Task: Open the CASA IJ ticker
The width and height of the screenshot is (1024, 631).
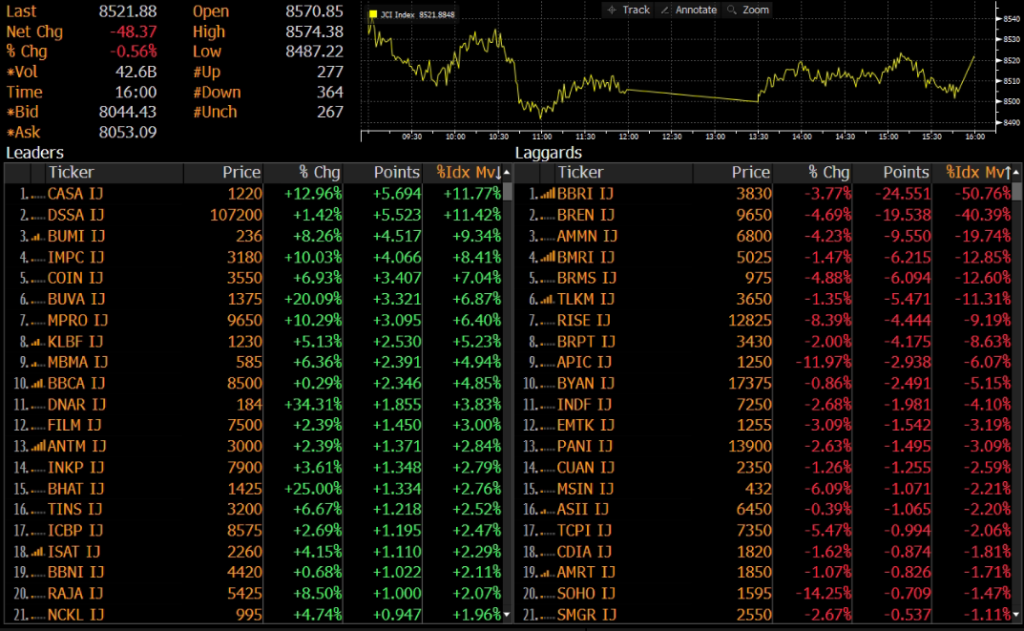Action: pos(75,194)
